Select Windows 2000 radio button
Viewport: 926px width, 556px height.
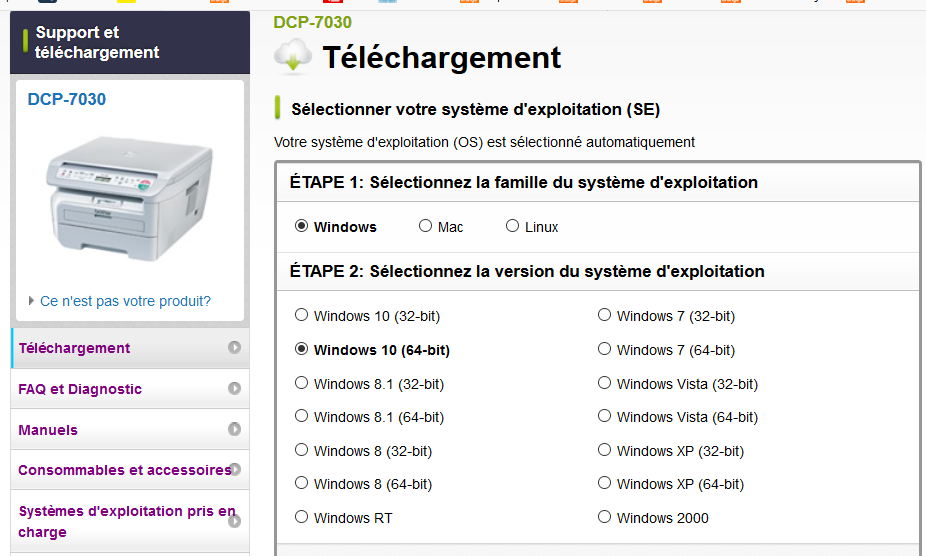(x=605, y=518)
